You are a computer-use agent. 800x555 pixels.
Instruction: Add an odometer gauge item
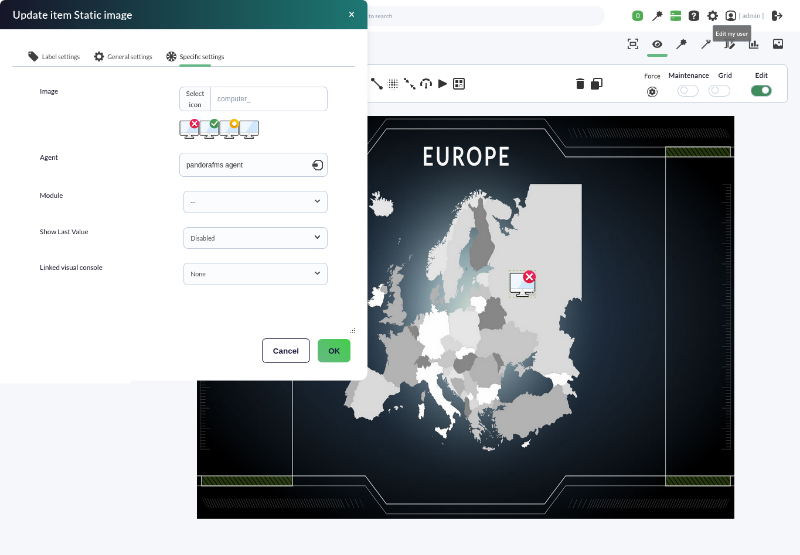(x=426, y=84)
